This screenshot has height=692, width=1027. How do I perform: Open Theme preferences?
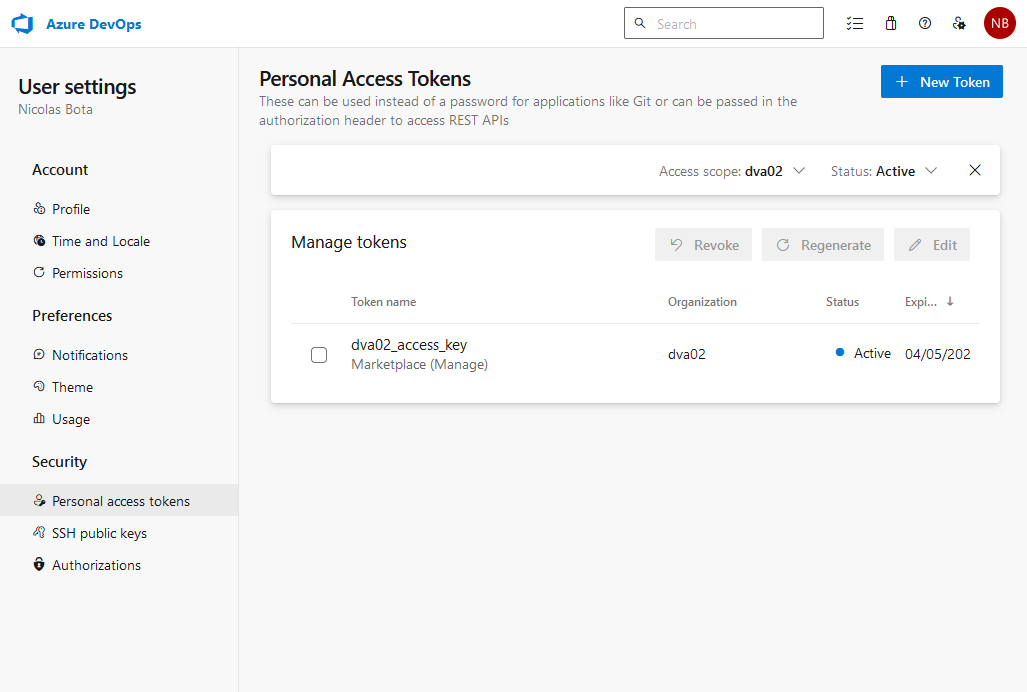coord(72,387)
